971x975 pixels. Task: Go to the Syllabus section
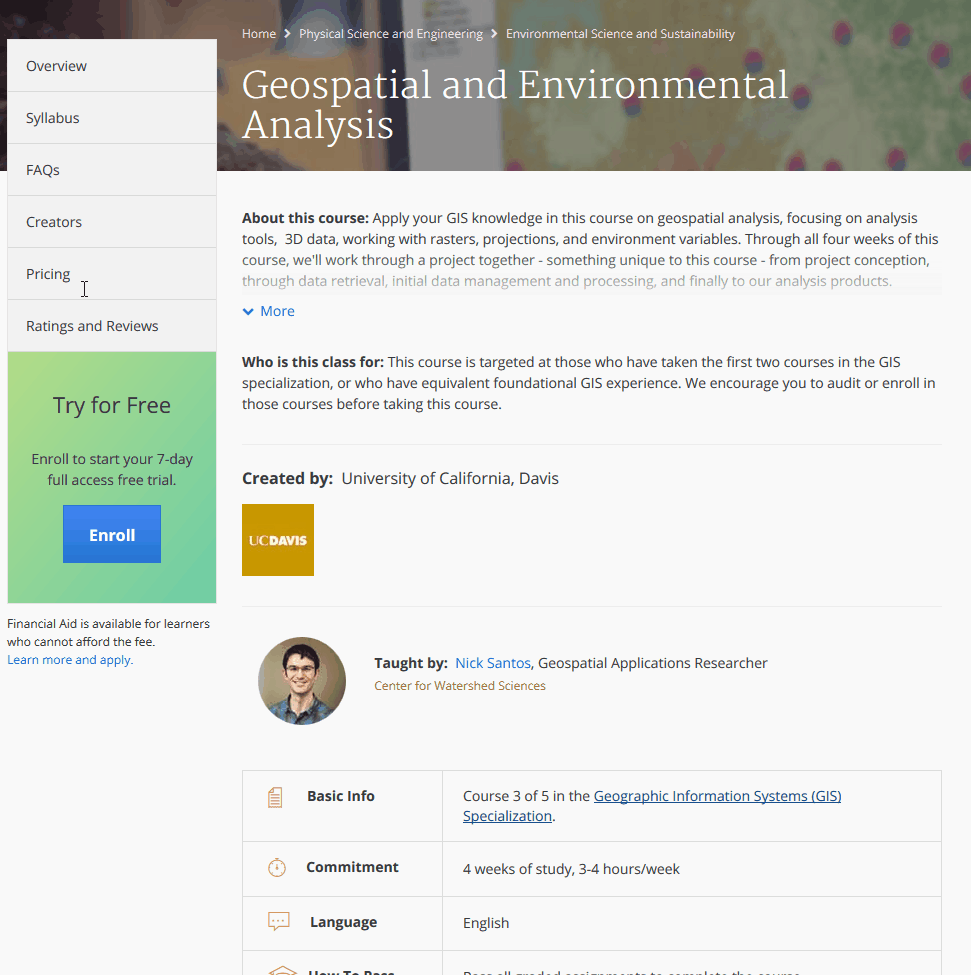(x=112, y=118)
